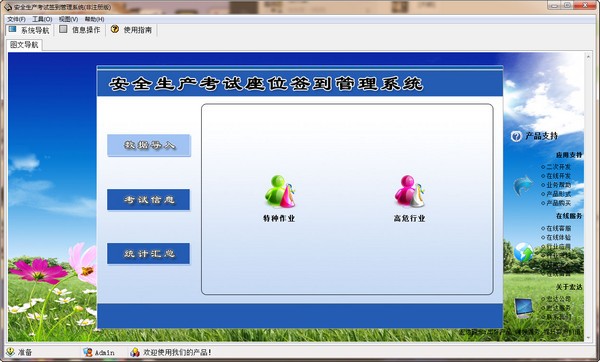Click the 在线服务 section heading

(x=569, y=216)
